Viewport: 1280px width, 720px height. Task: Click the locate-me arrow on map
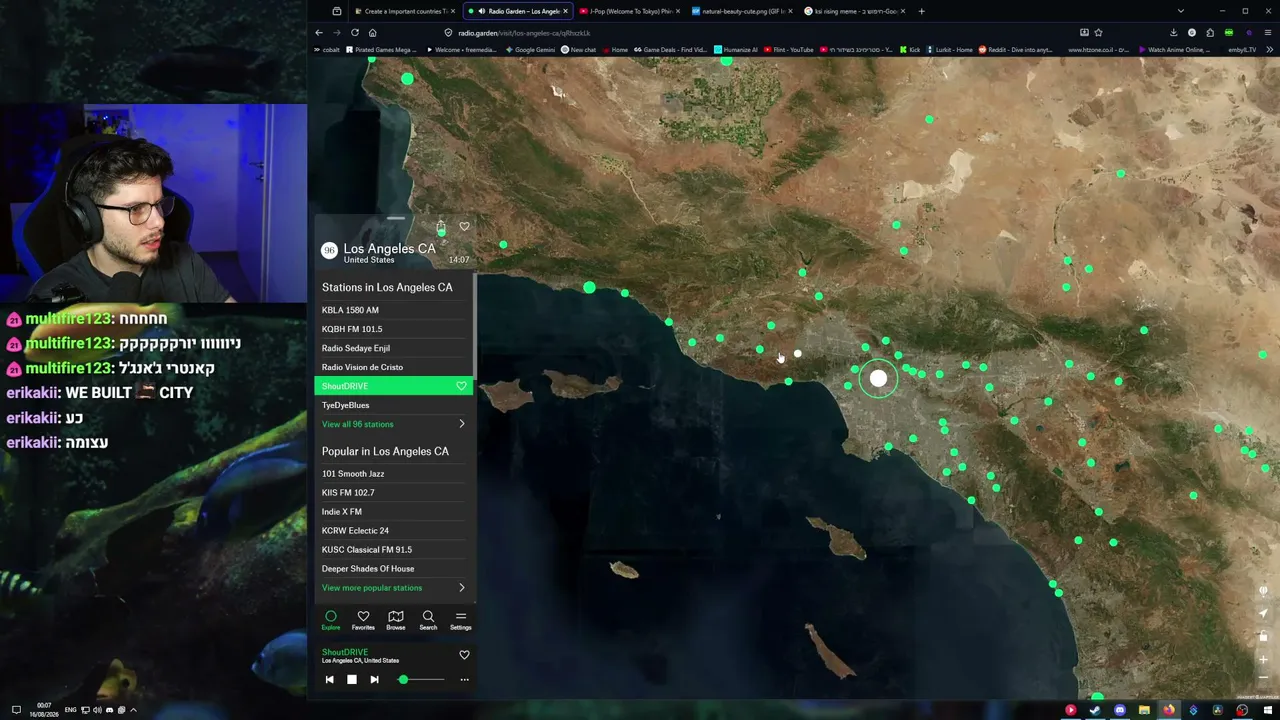tap(1263, 614)
